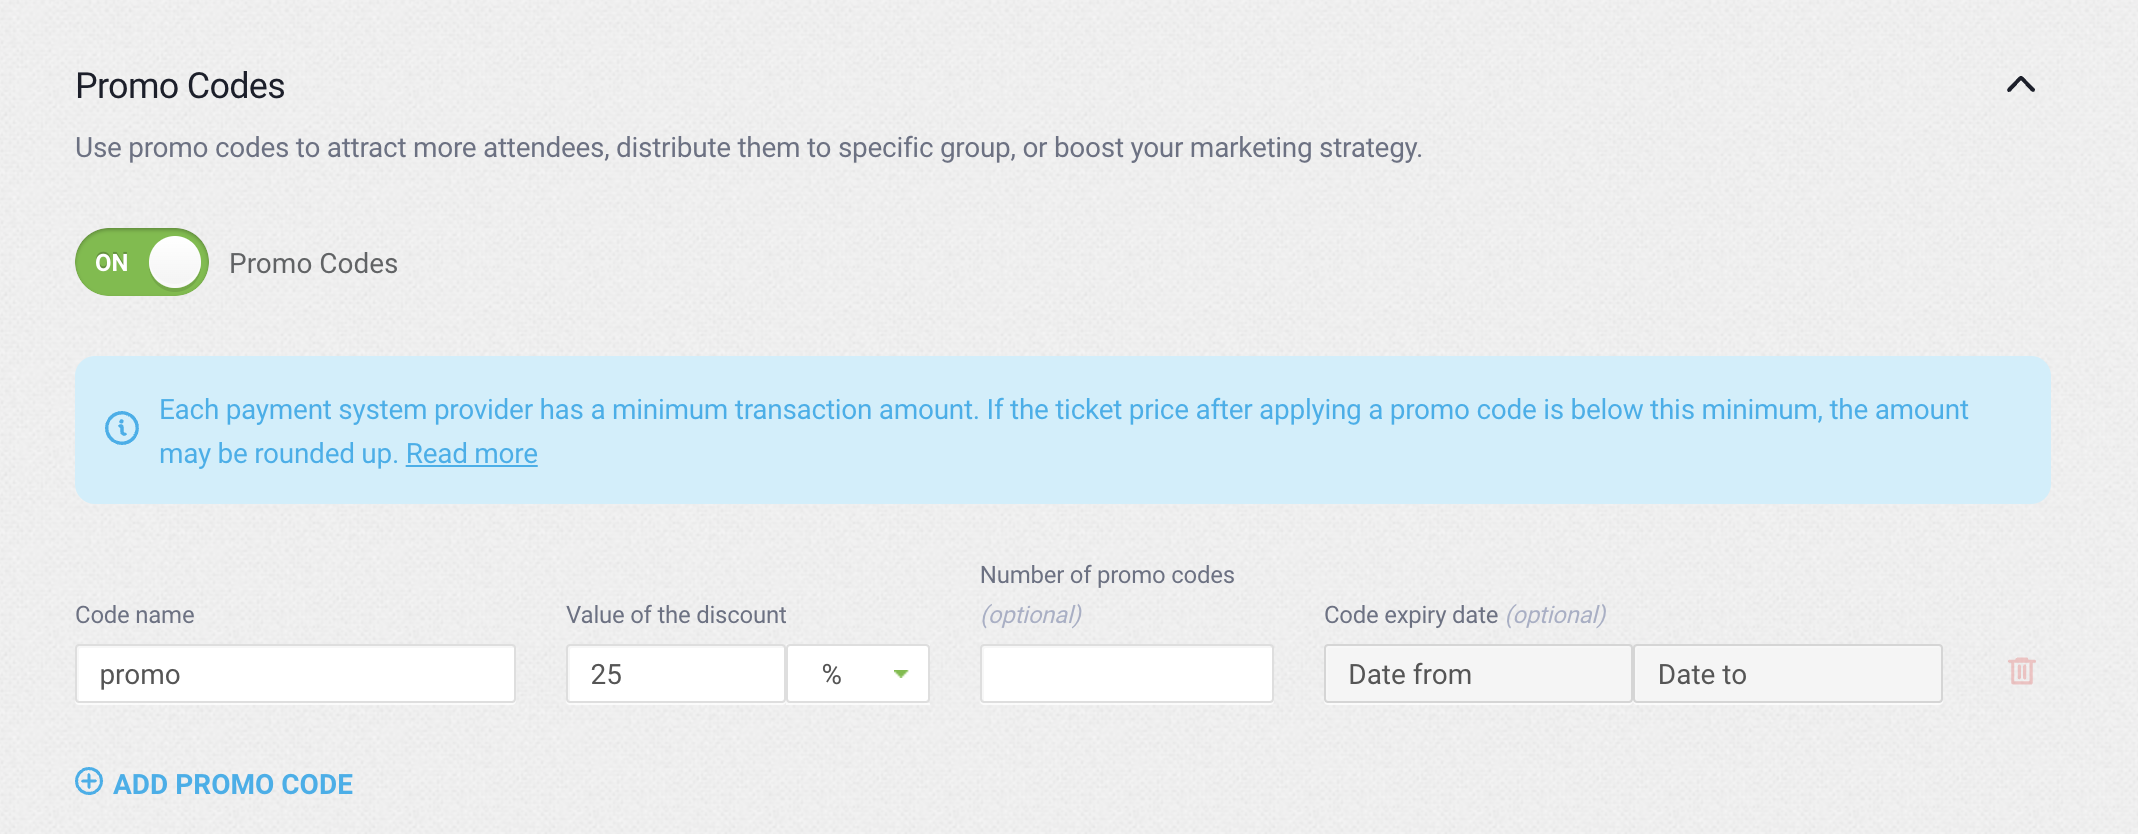This screenshot has width=2138, height=834.
Task: Delete the promo row using trash icon
Action: coord(2021,671)
